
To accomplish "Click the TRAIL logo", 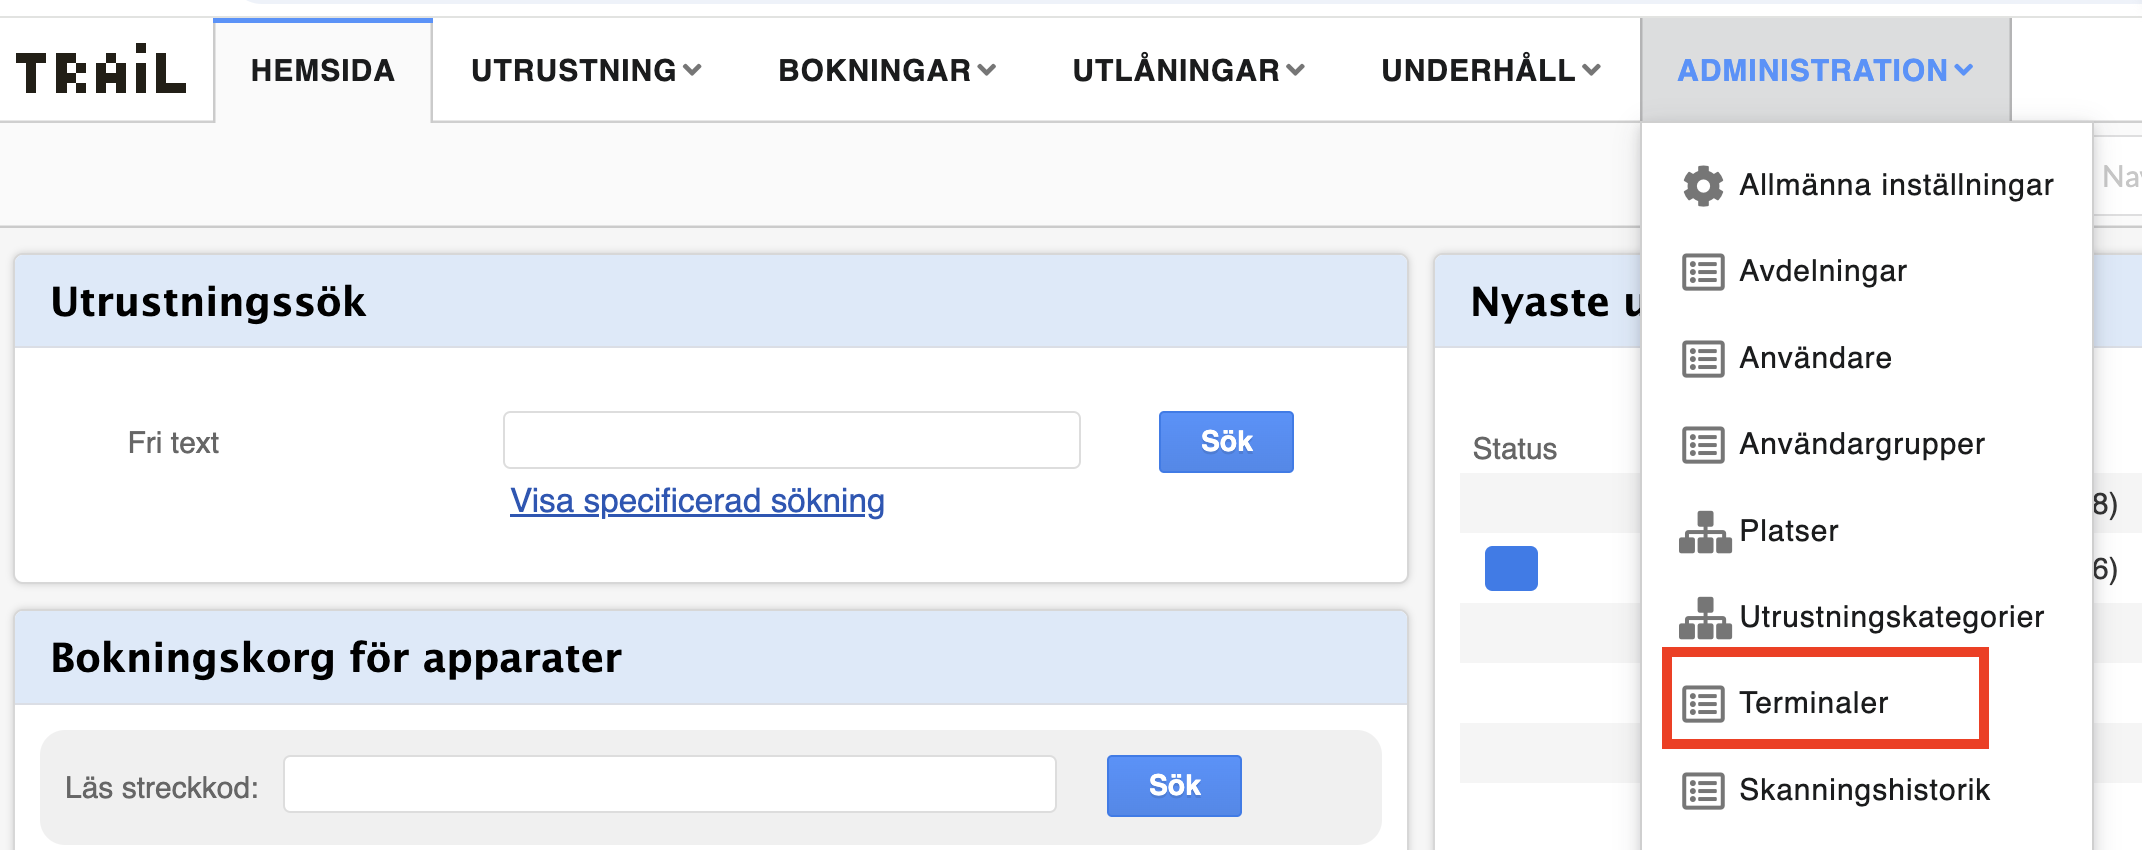I will pyautogui.click(x=101, y=70).
